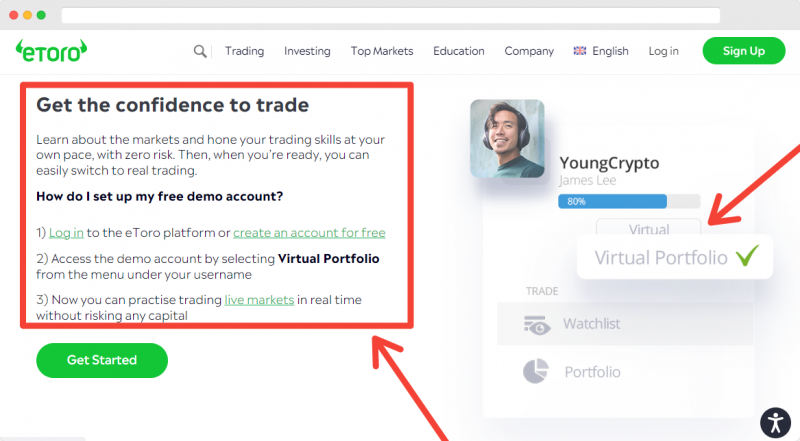The image size is (800, 441).
Task: Open the Trading menu
Action: [x=244, y=51]
